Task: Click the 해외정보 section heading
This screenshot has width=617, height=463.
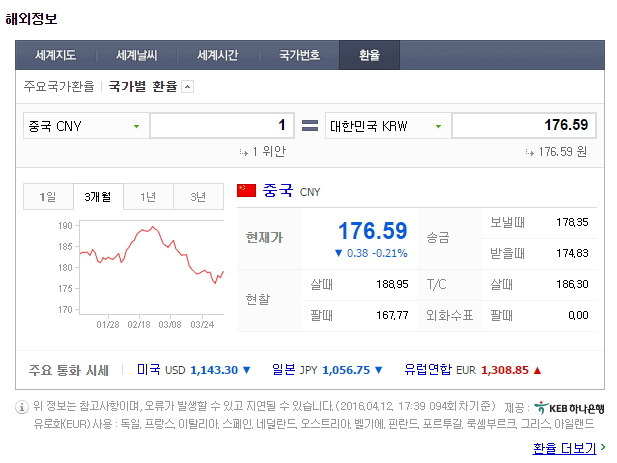Action: [31, 19]
